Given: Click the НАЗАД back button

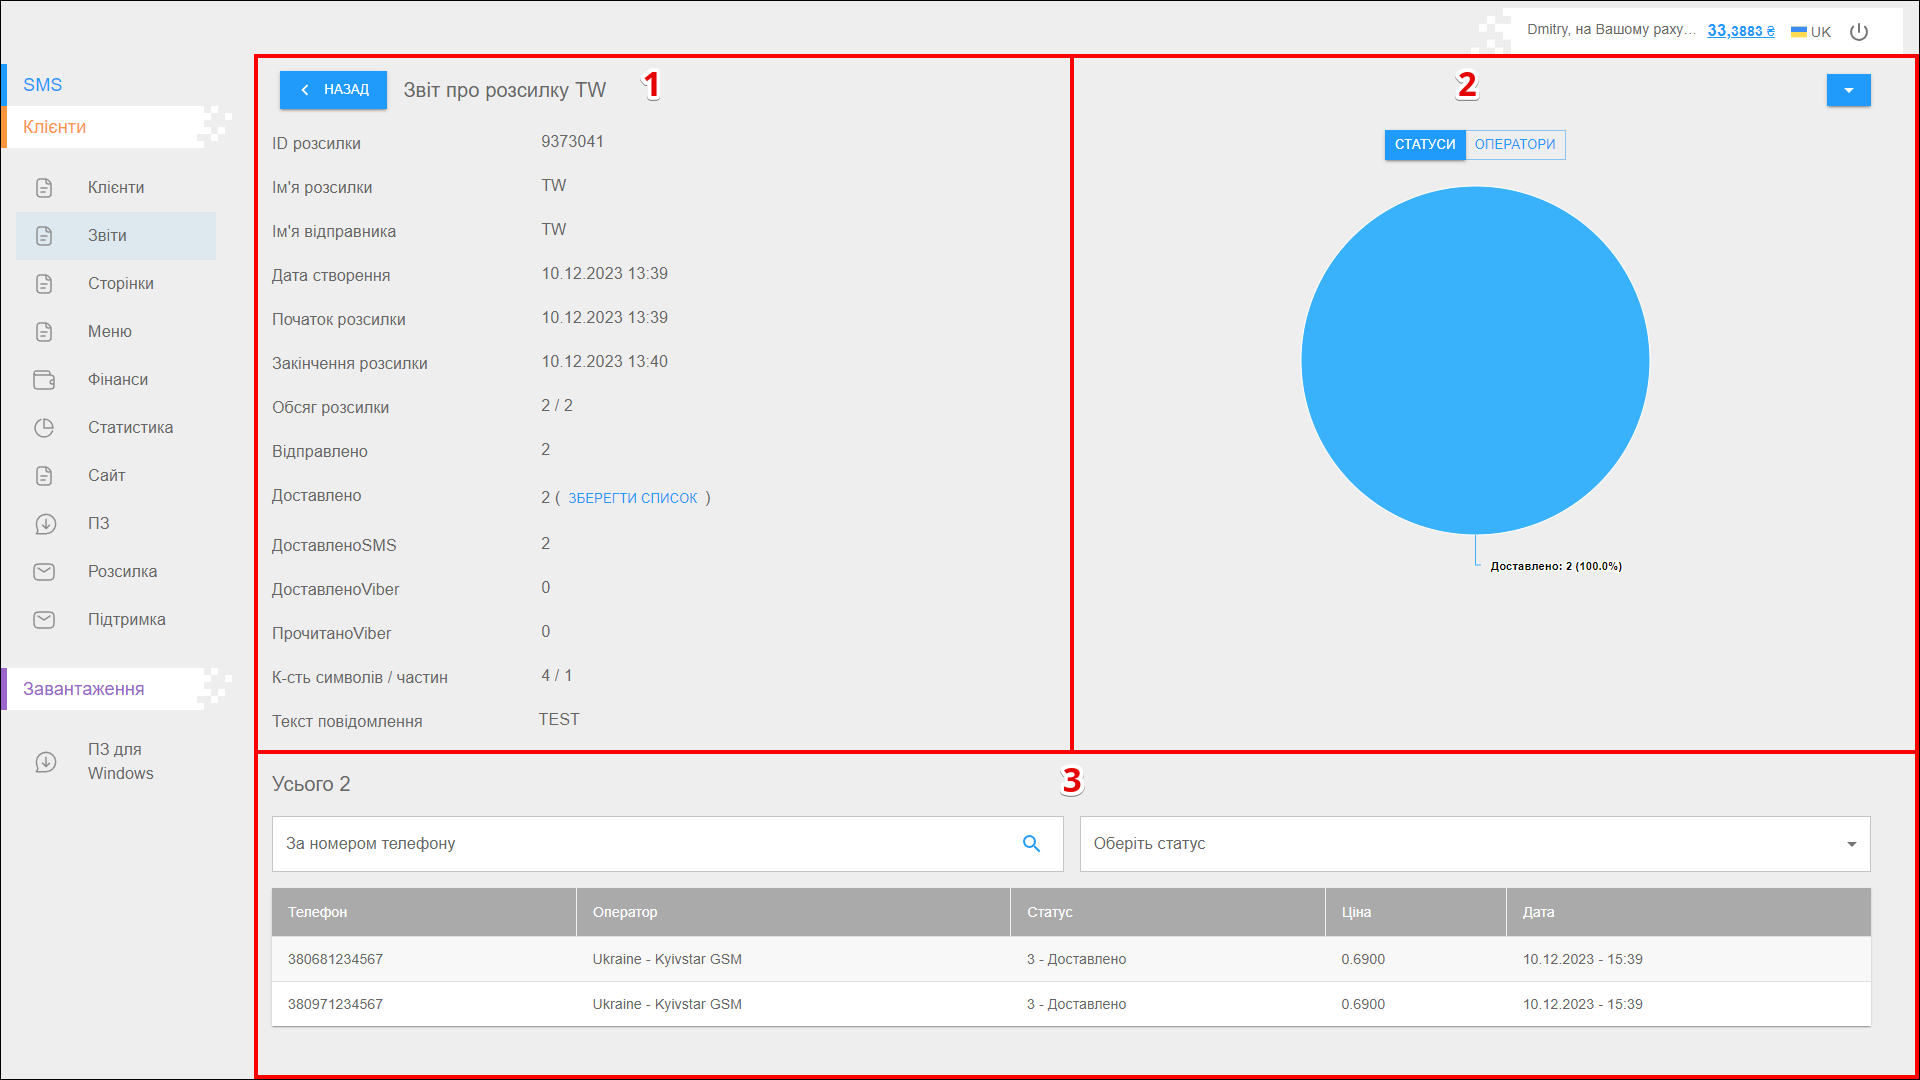Looking at the screenshot, I should [x=333, y=90].
